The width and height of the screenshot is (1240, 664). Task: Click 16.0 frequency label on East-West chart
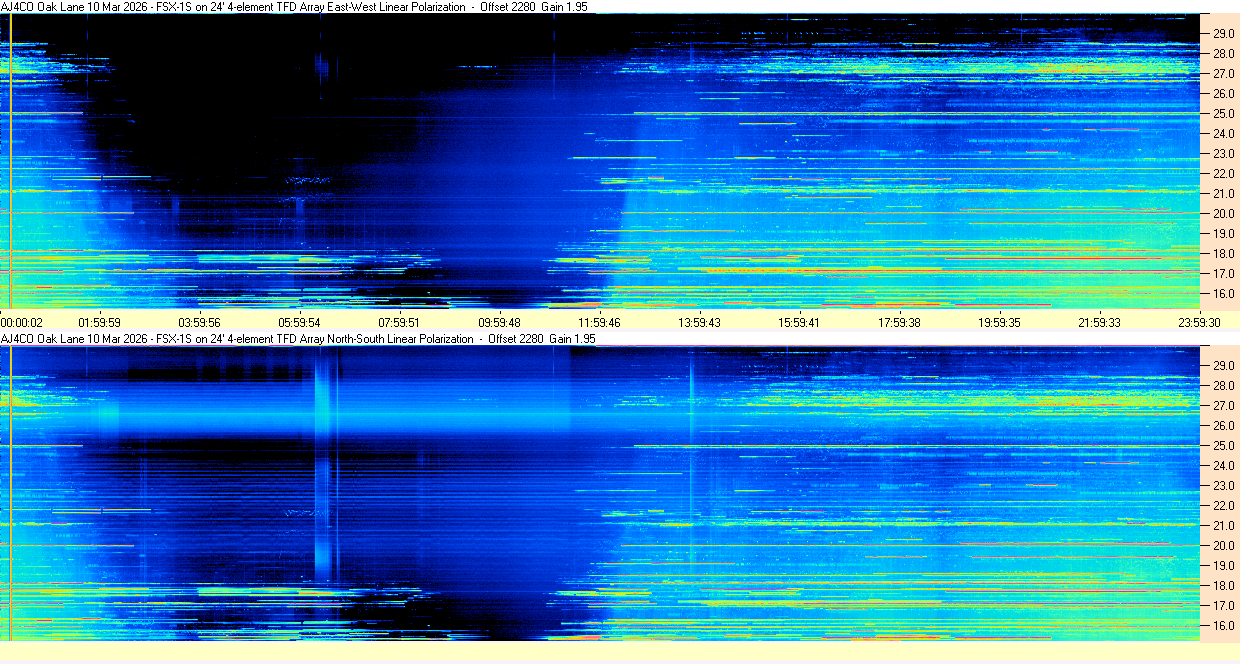[x=1224, y=294]
